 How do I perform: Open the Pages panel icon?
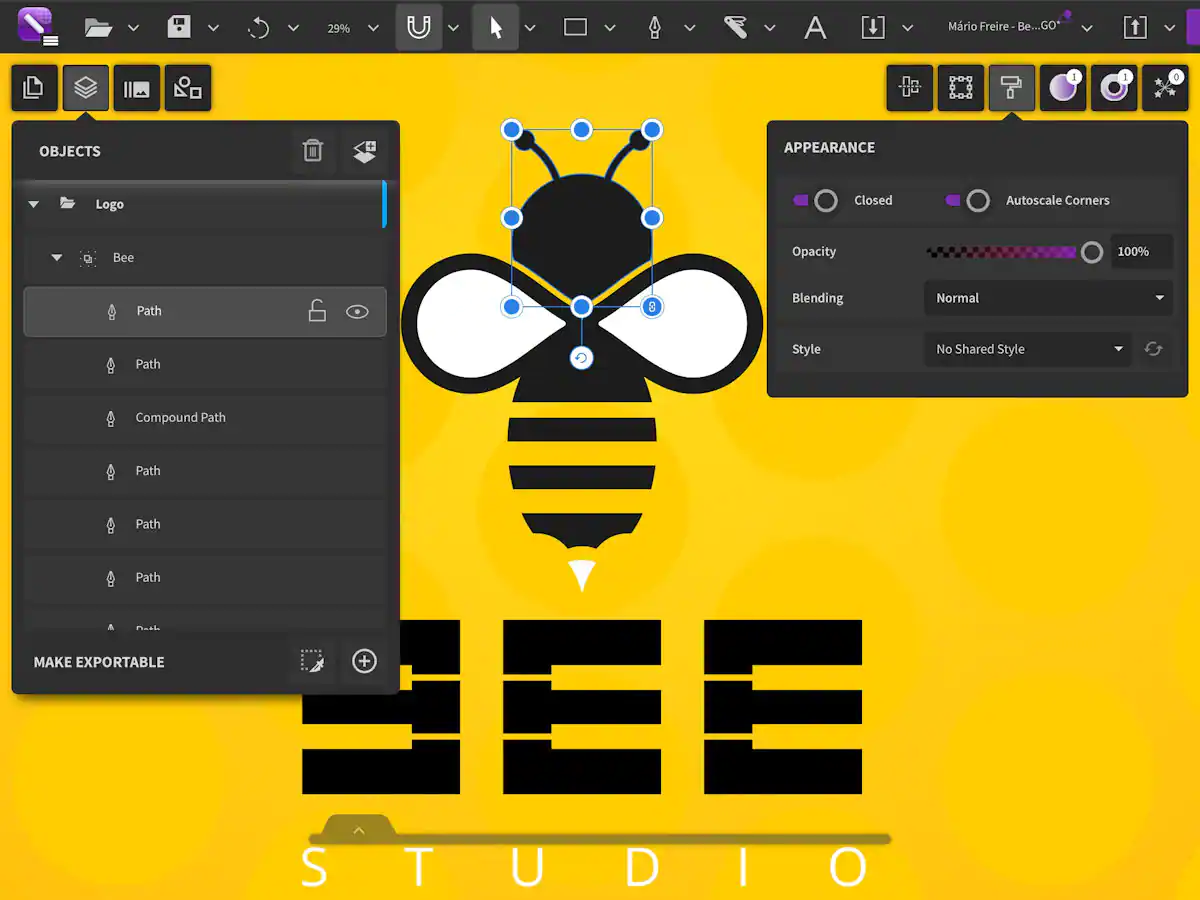34,89
